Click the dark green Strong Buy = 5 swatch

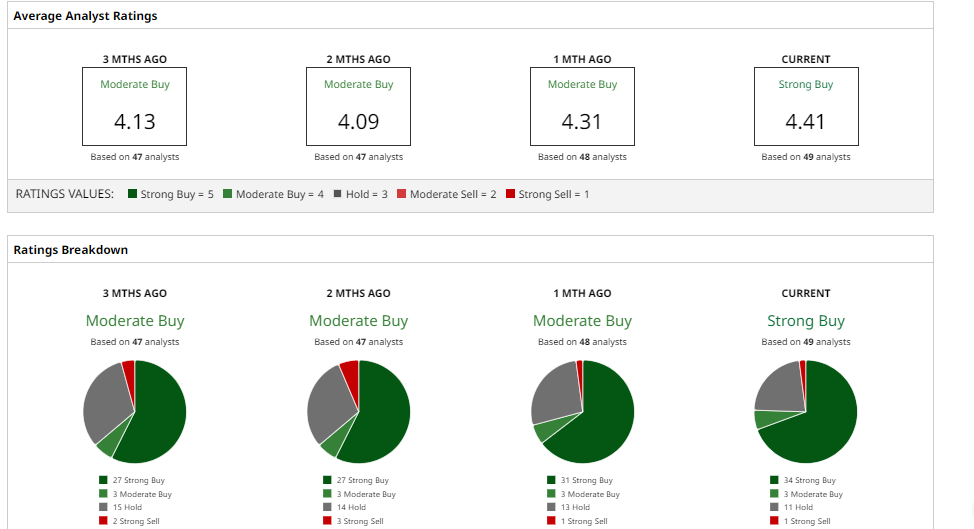click(132, 194)
